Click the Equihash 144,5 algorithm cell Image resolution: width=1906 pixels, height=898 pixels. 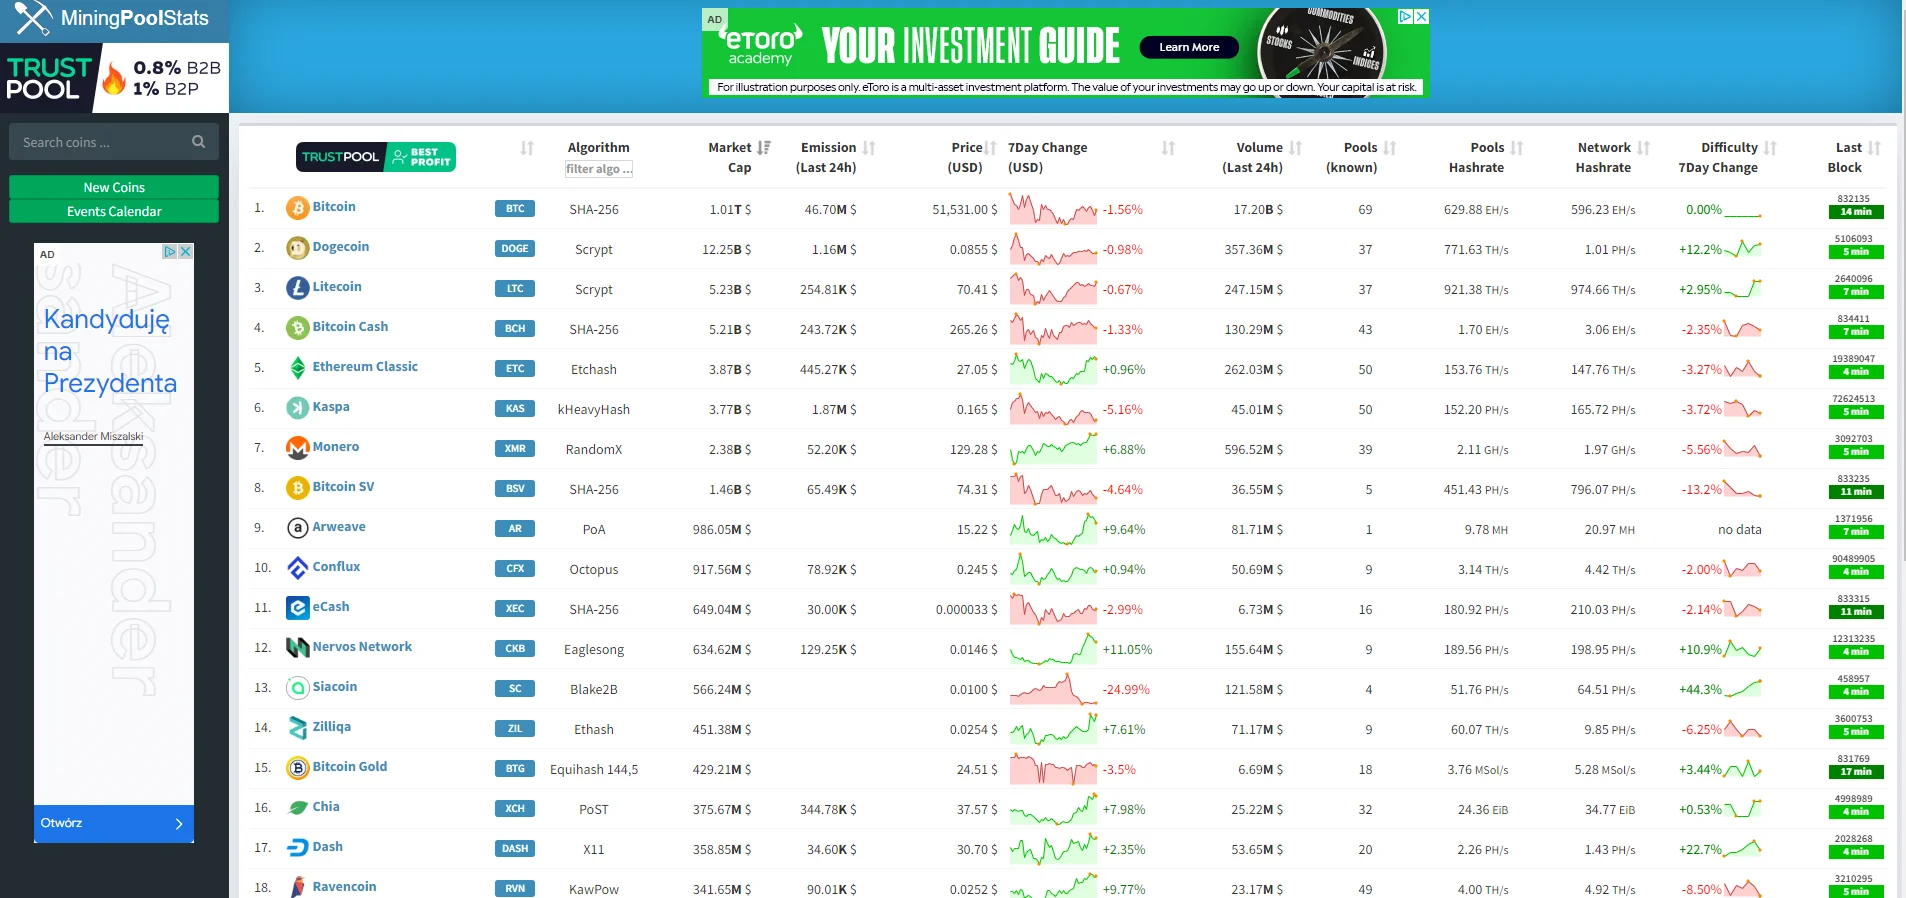pyautogui.click(x=594, y=769)
